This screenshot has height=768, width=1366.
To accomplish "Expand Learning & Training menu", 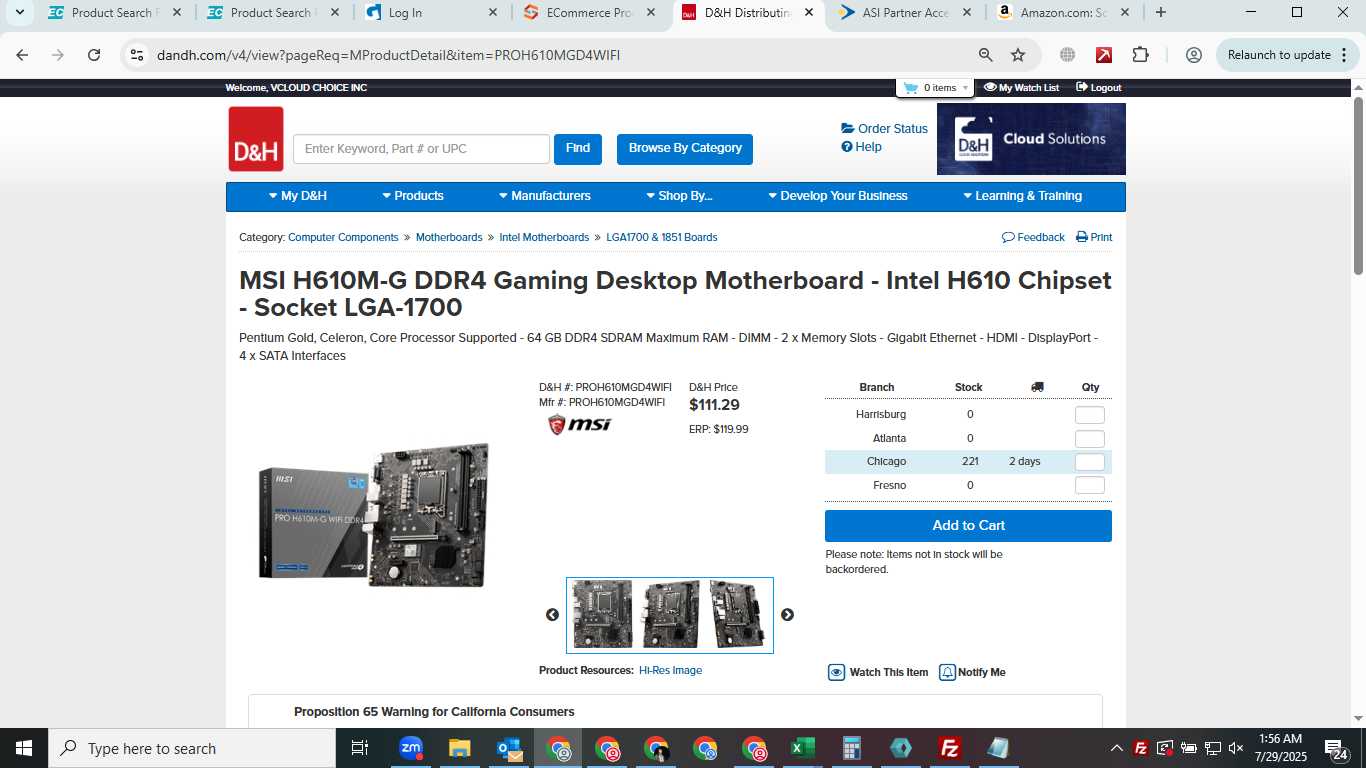I will point(1022,196).
